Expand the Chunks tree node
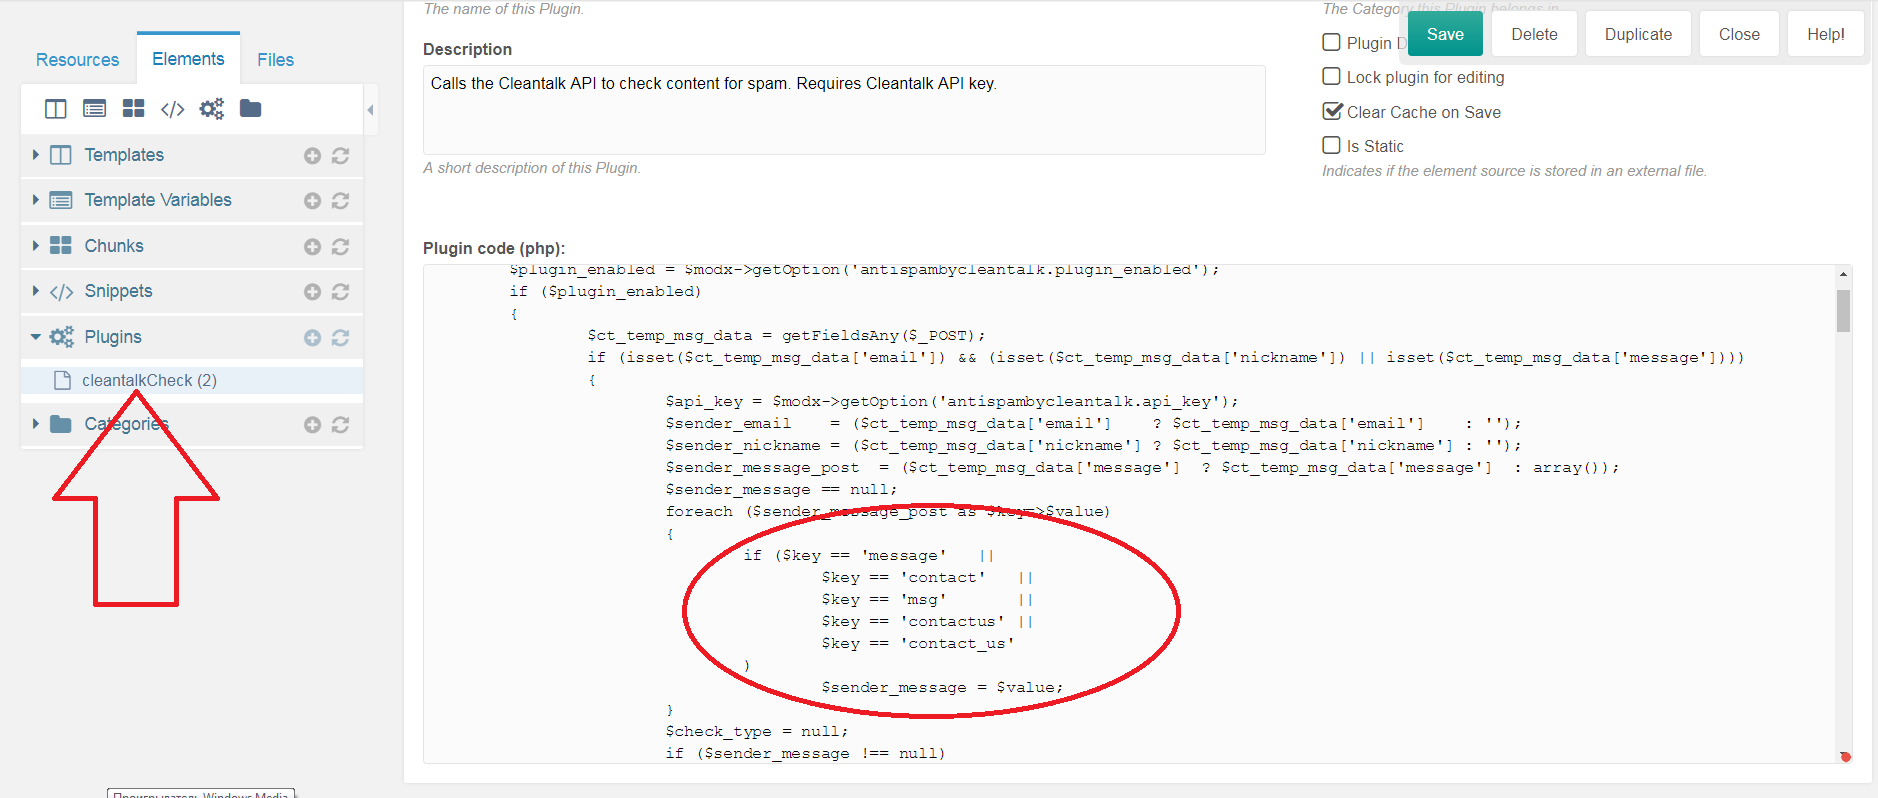The height and width of the screenshot is (798, 1878). (36, 245)
